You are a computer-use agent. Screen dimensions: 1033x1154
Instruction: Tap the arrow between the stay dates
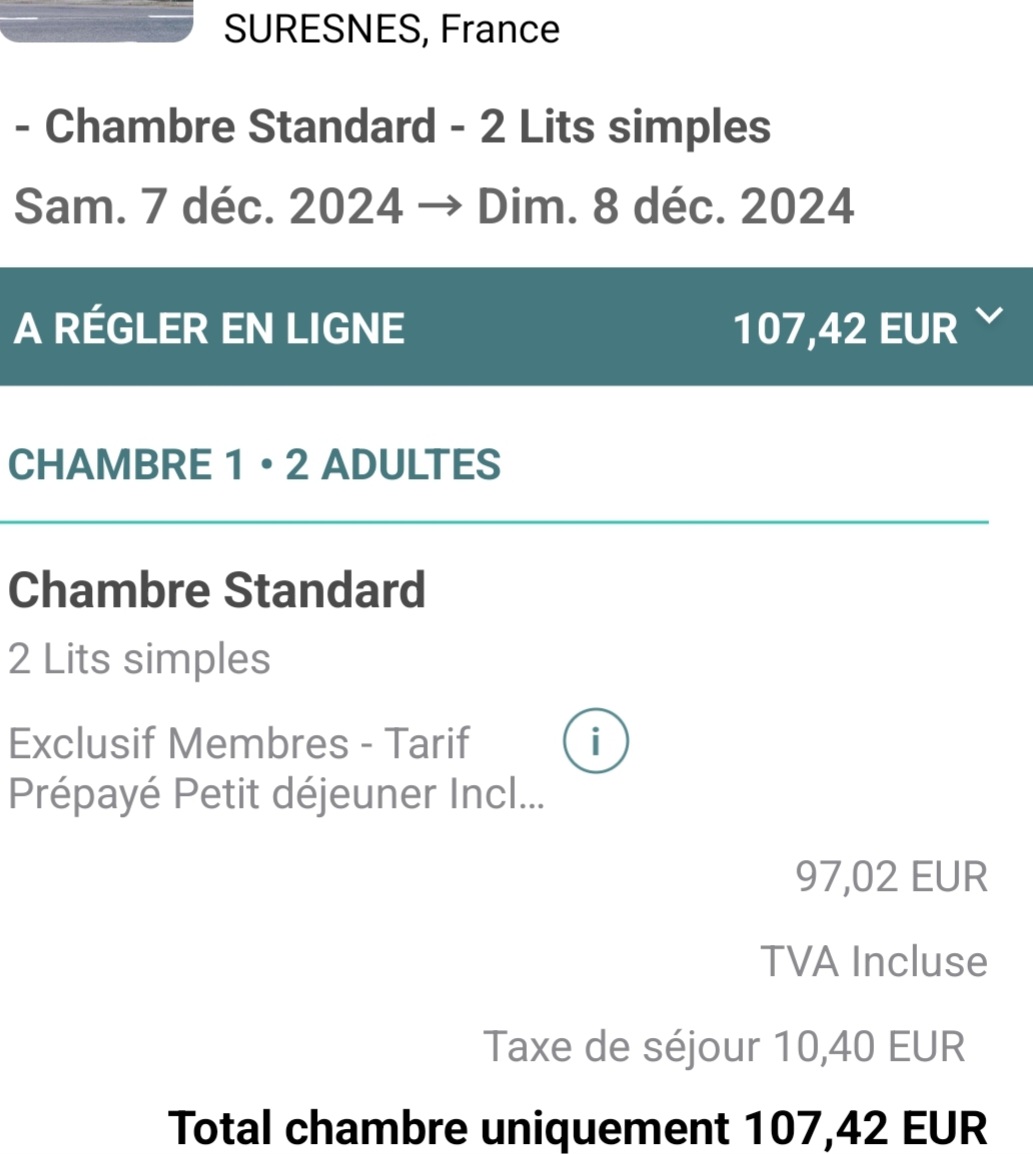[440, 207]
